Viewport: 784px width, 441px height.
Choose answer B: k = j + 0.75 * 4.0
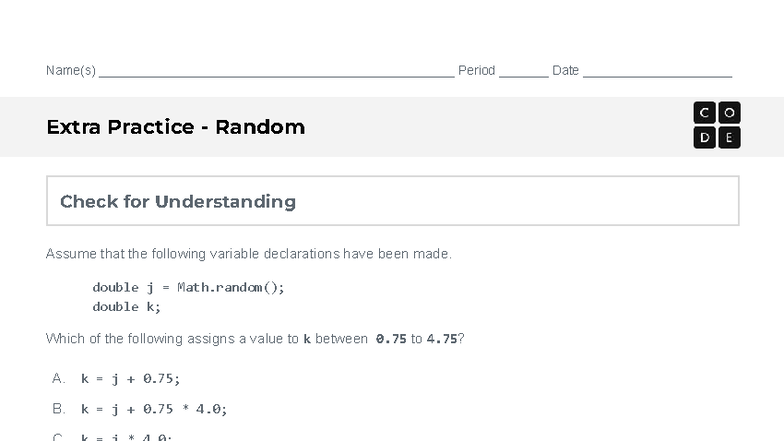coord(153,408)
